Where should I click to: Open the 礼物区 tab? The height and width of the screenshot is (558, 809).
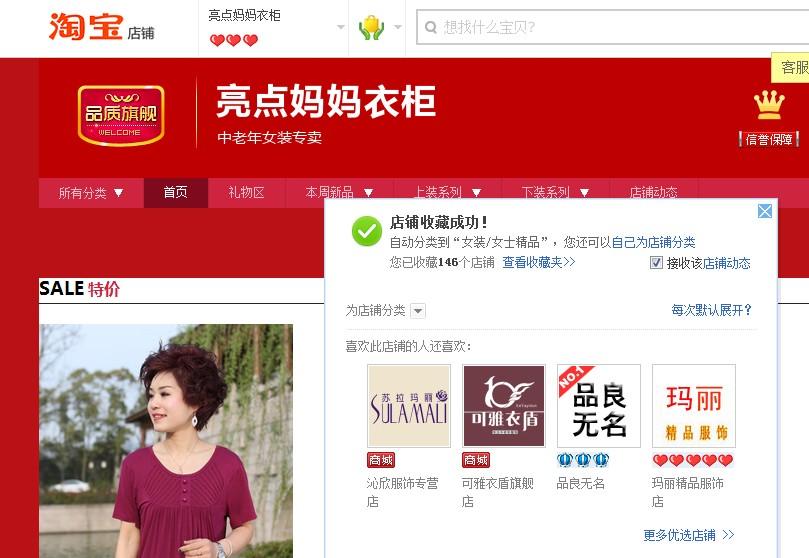pos(247,193)
